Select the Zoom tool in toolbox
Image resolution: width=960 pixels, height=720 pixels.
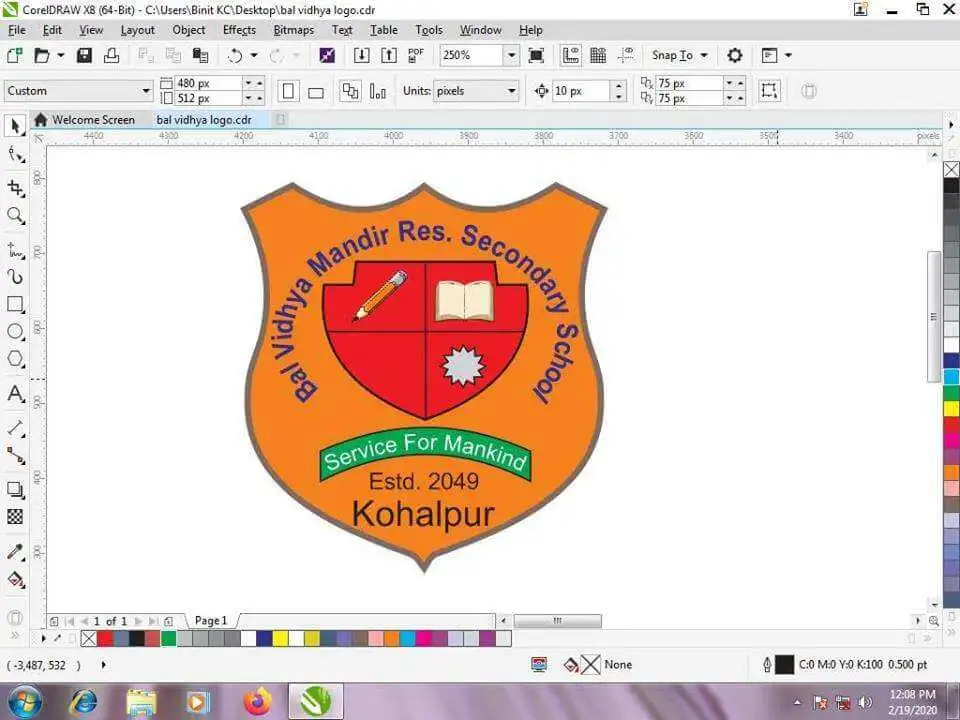click(15, 216)
